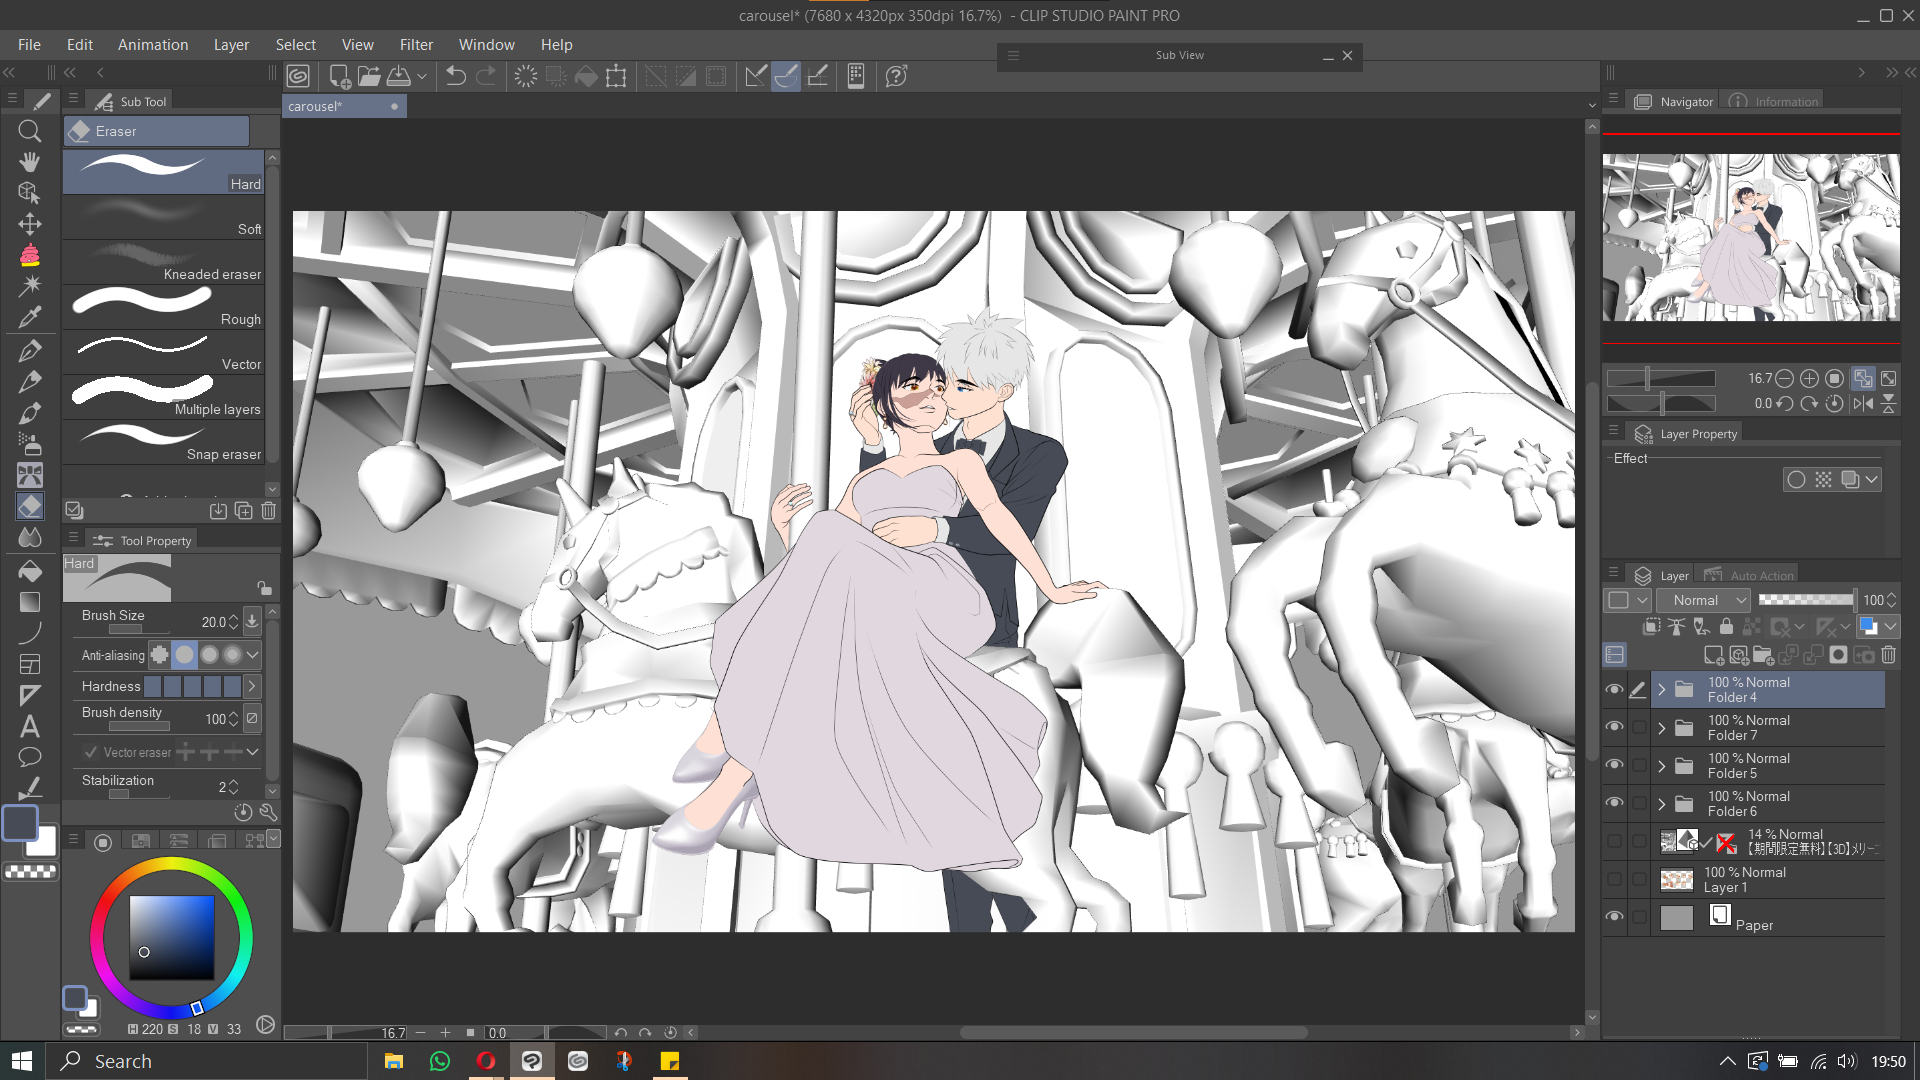
Task: Click the Undo arrow in the toolbar
Action: pos(456,76)
